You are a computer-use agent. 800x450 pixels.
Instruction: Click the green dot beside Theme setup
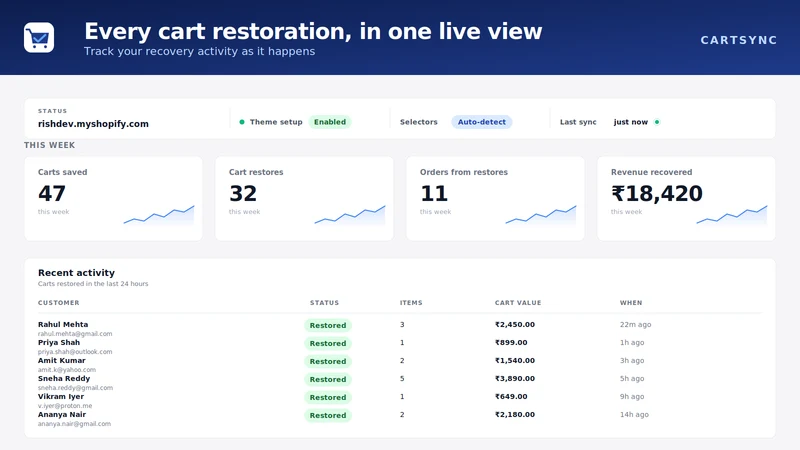tap(242, 122)
